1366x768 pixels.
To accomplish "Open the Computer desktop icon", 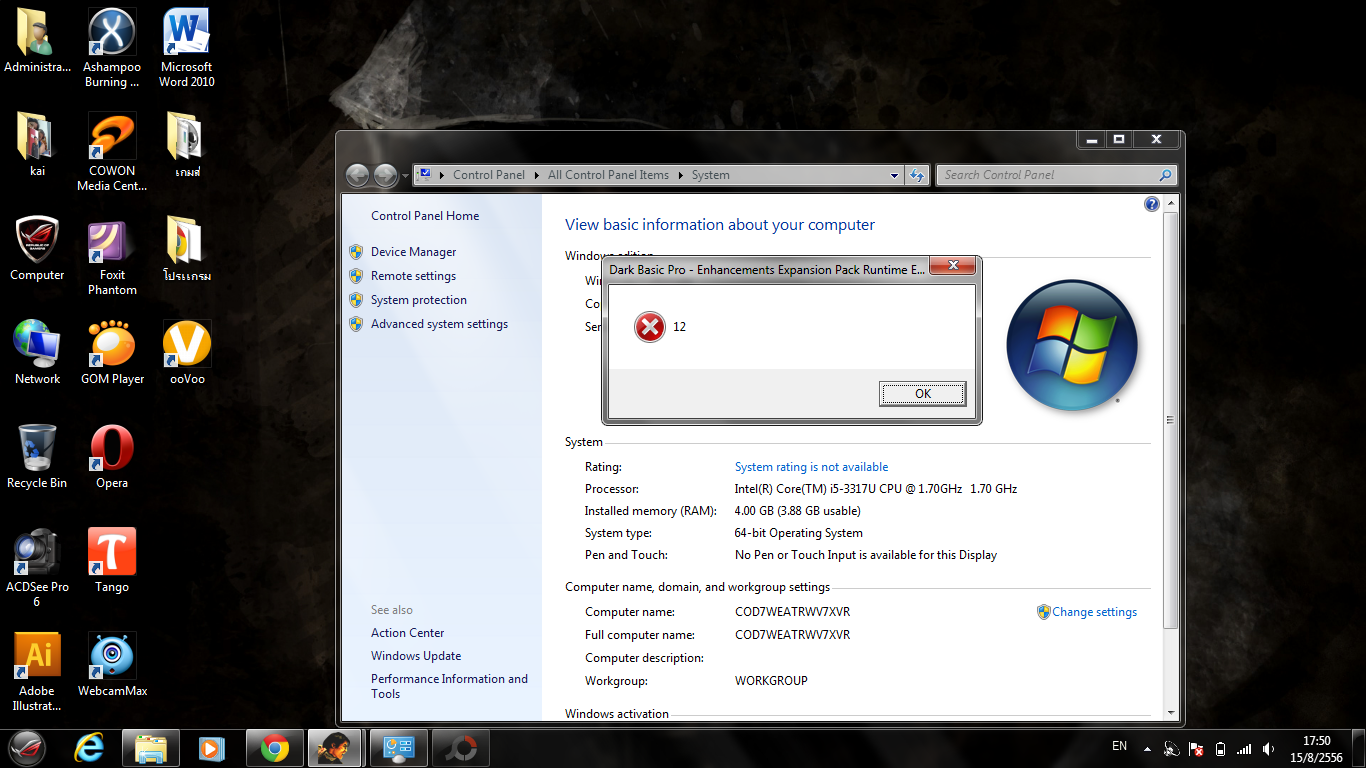I will click(37, 249).
